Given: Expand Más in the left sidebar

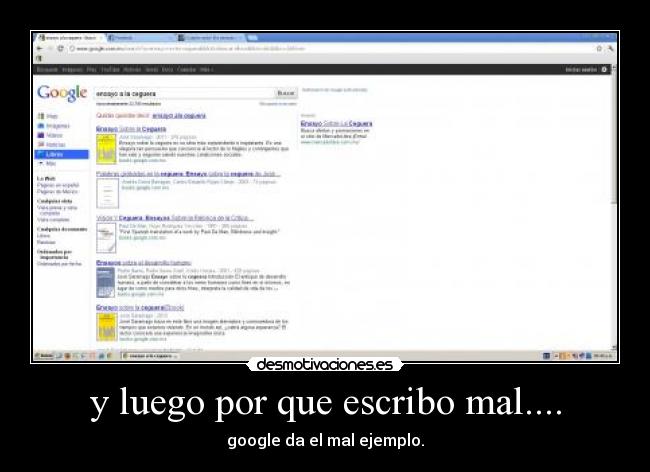Looking at the screenshot, I should tap(47, 164).
